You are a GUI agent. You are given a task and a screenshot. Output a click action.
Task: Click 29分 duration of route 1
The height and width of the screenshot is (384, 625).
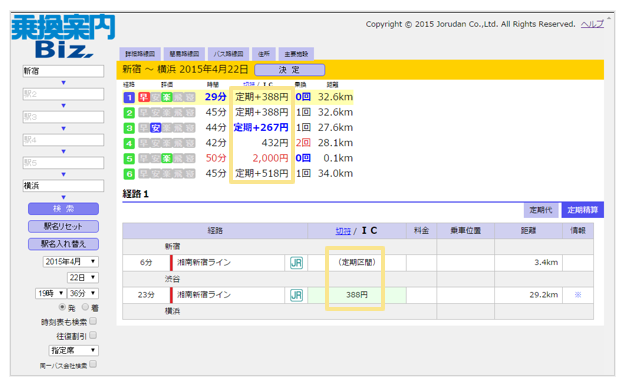point(216,97)
